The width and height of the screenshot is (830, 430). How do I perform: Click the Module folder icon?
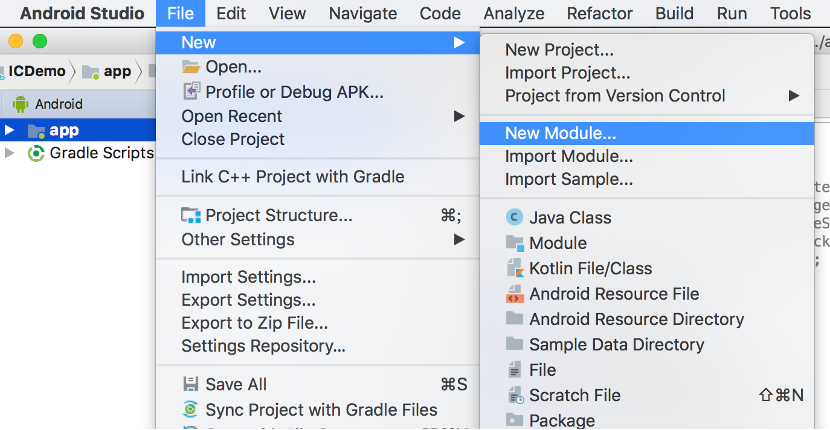point(515,243)
